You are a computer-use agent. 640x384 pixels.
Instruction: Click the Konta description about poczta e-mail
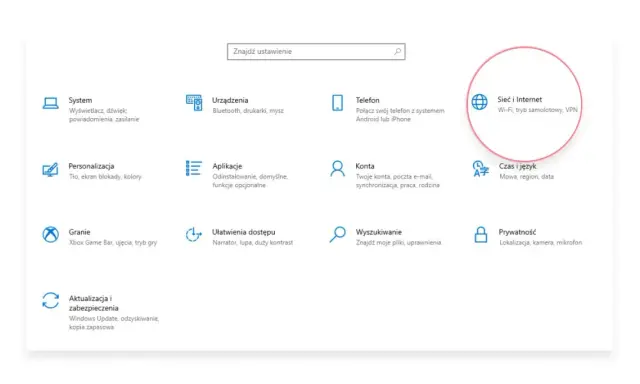click(x=398, y=181)
